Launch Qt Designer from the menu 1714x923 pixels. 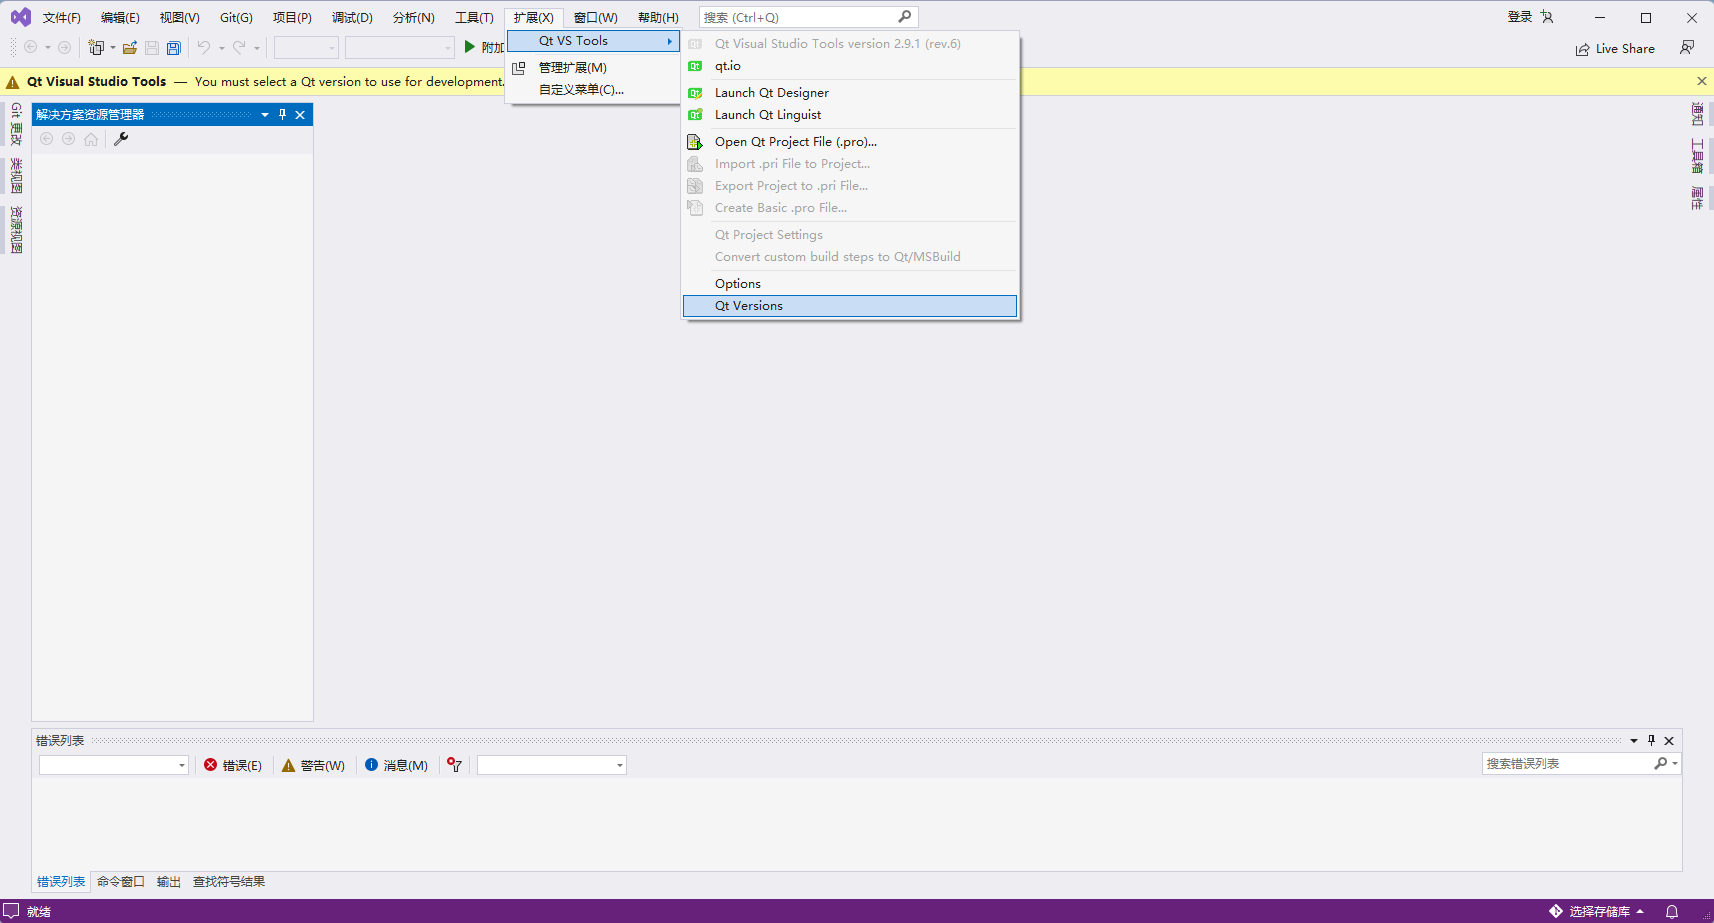771,92
